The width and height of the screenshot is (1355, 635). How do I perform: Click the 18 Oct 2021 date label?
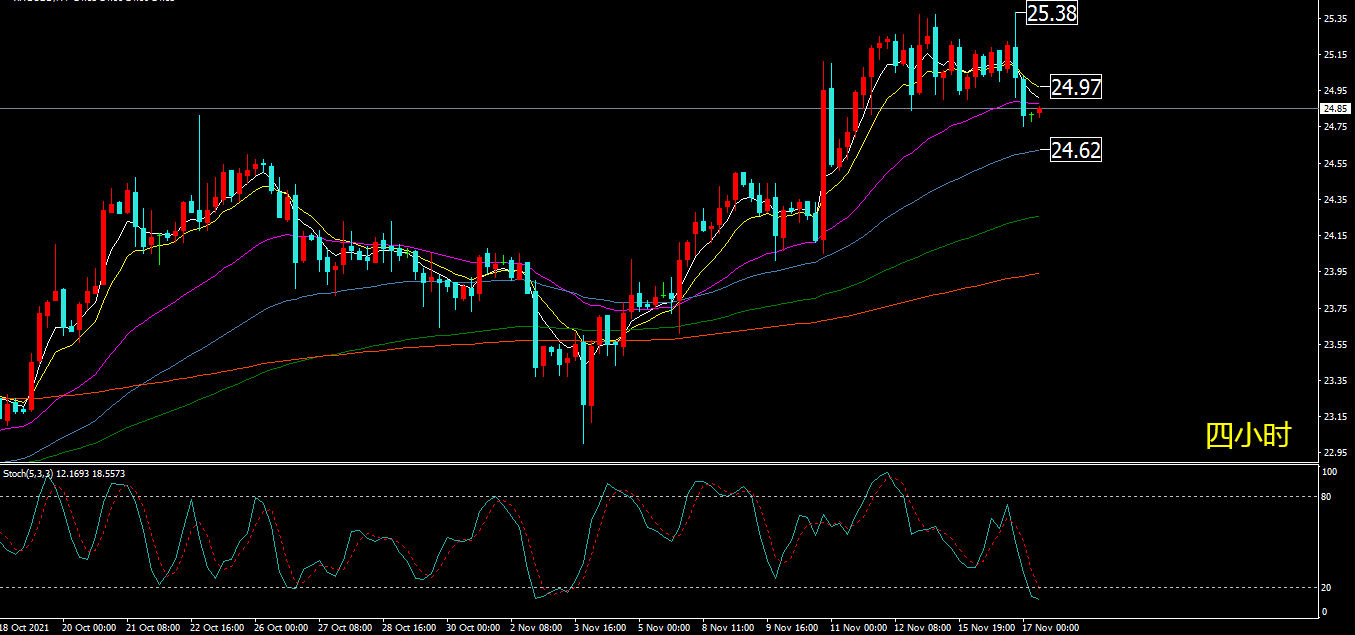click(24, 627)
